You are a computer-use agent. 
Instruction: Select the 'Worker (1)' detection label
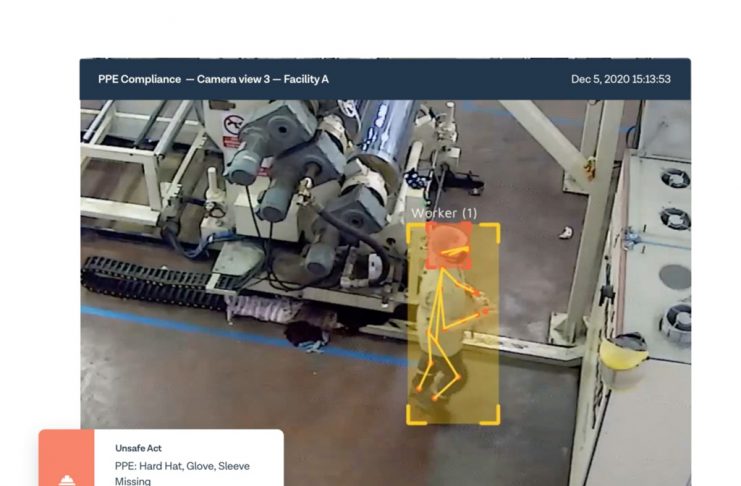coord(444,213)
